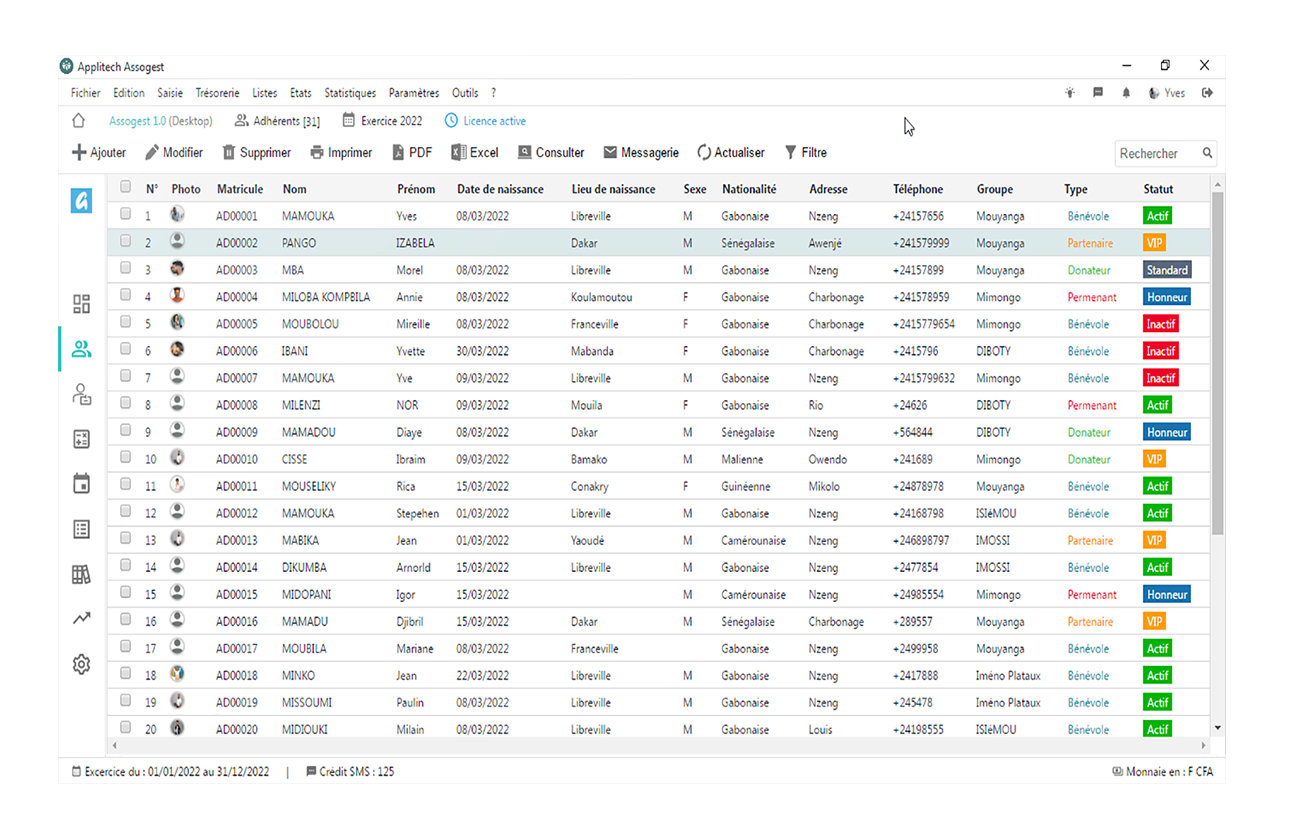Click the vertical scrollbar down arrow
1289x833 pixels.
1217,728
